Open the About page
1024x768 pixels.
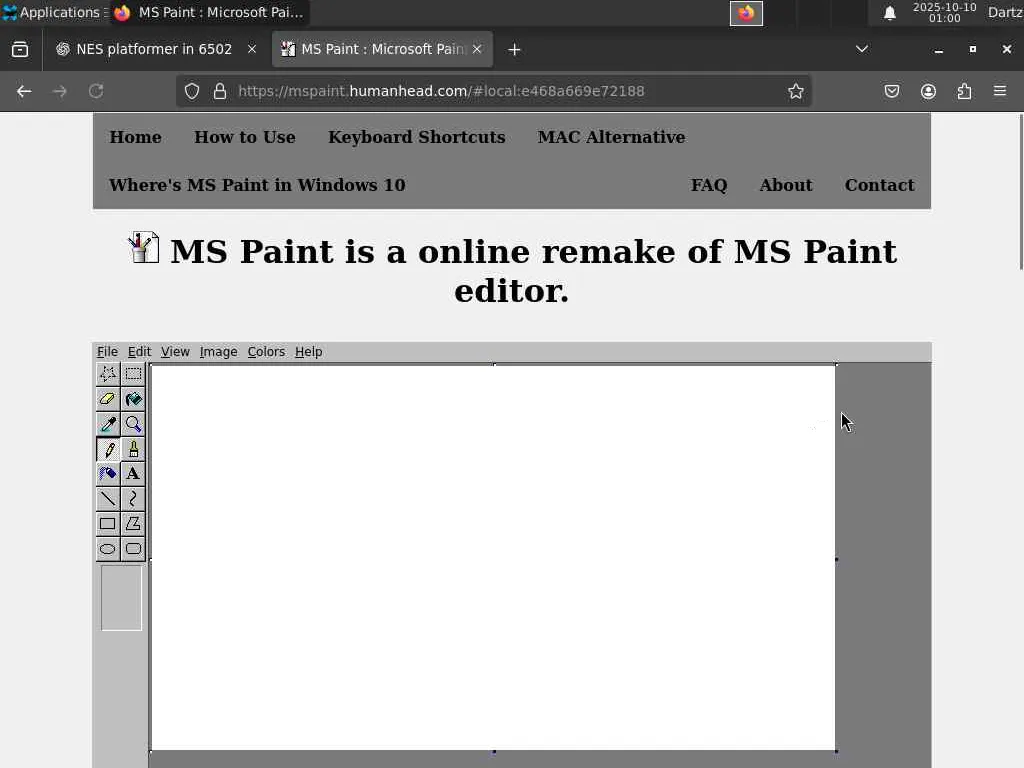coord(786,185)
